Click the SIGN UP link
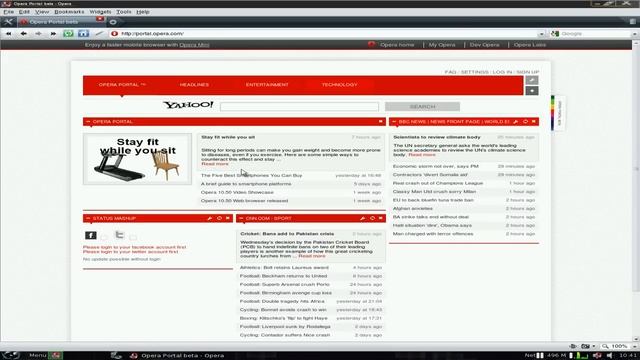This screenshot has width=640, height=360. (x=528, y=72)
